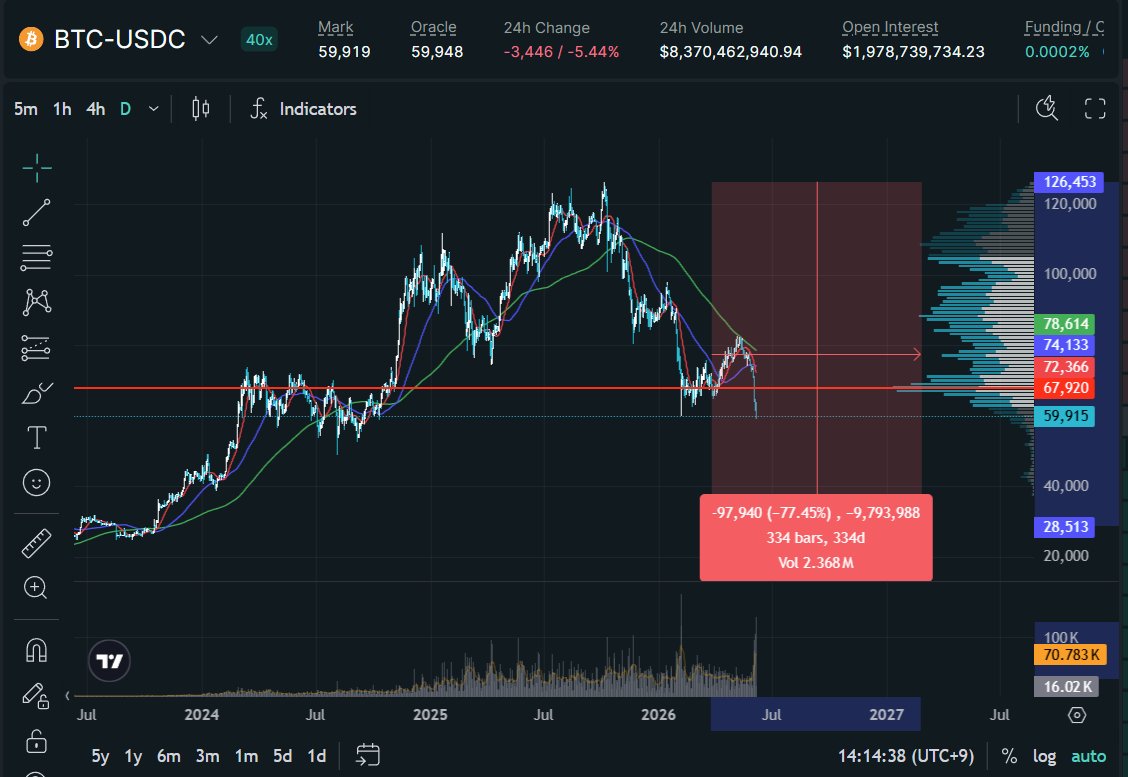Select the crosshair cursor tool
The width and height of the screenshot is (1128, 777).
pos(37,168)
